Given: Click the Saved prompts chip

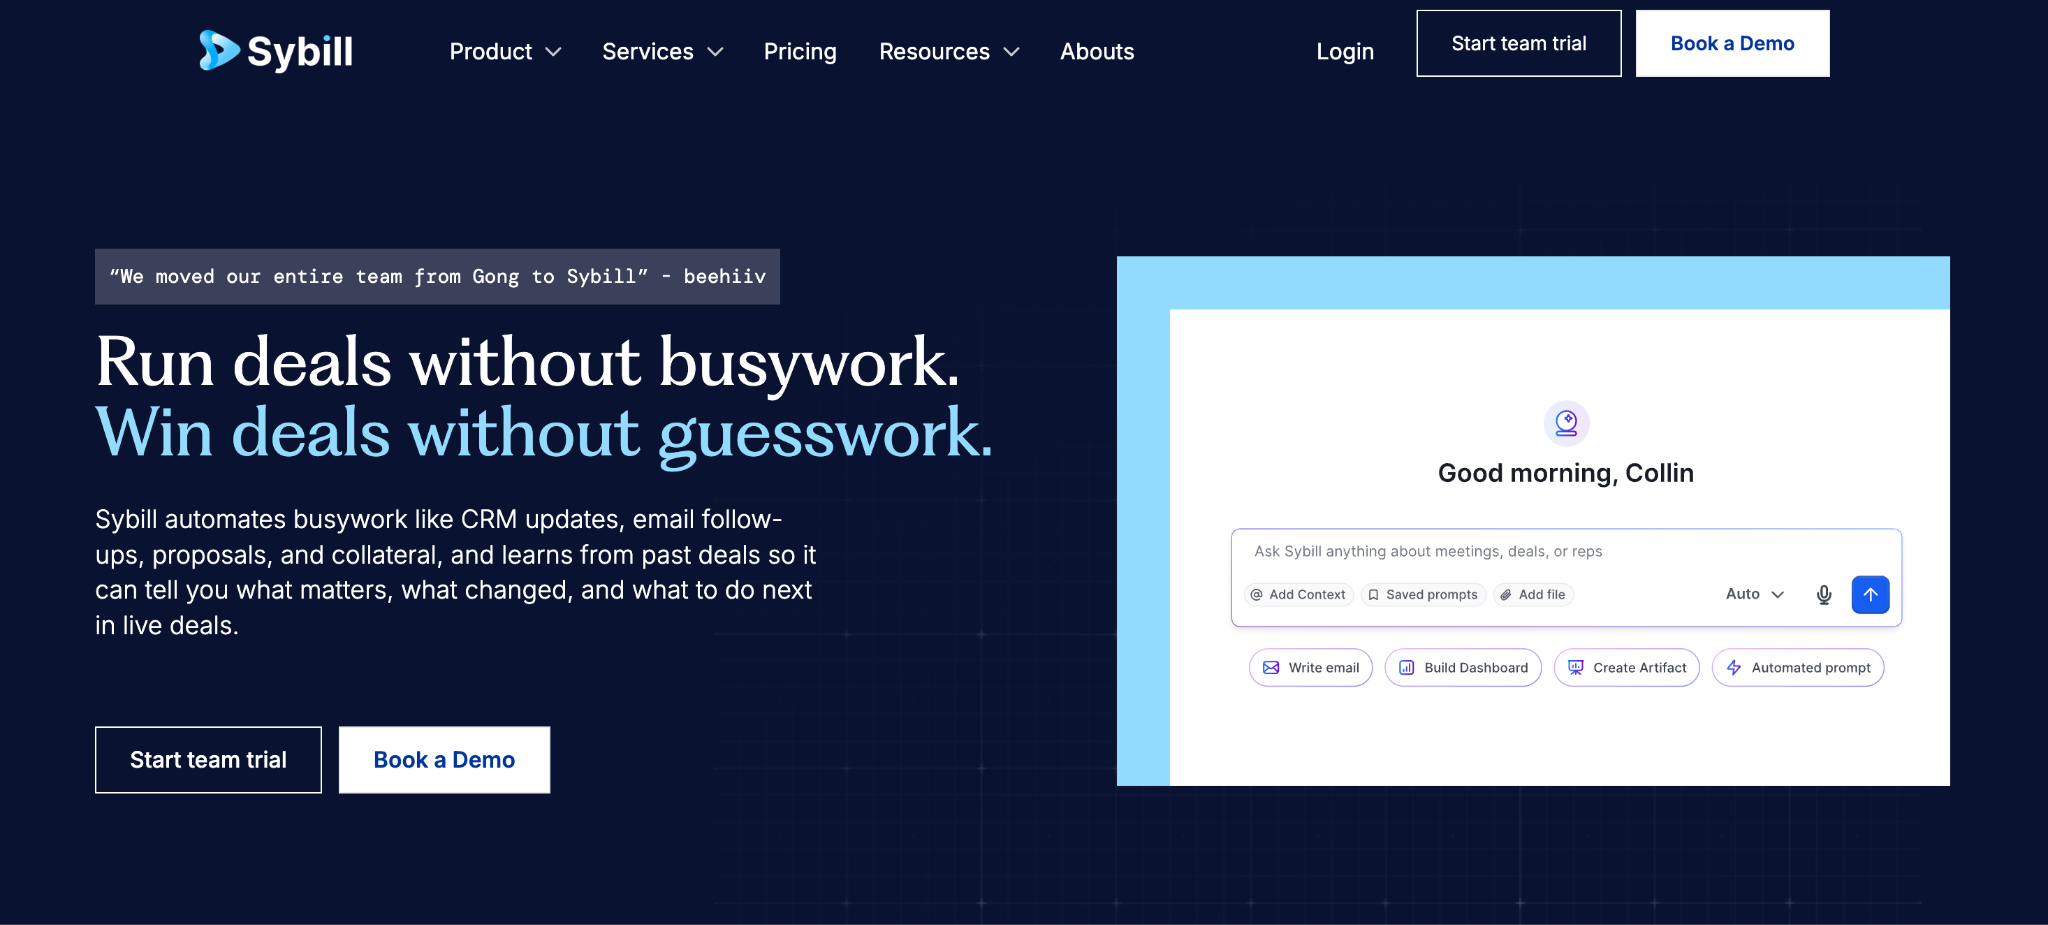Looking at the screenshot, I should [x=1424, y=595].
